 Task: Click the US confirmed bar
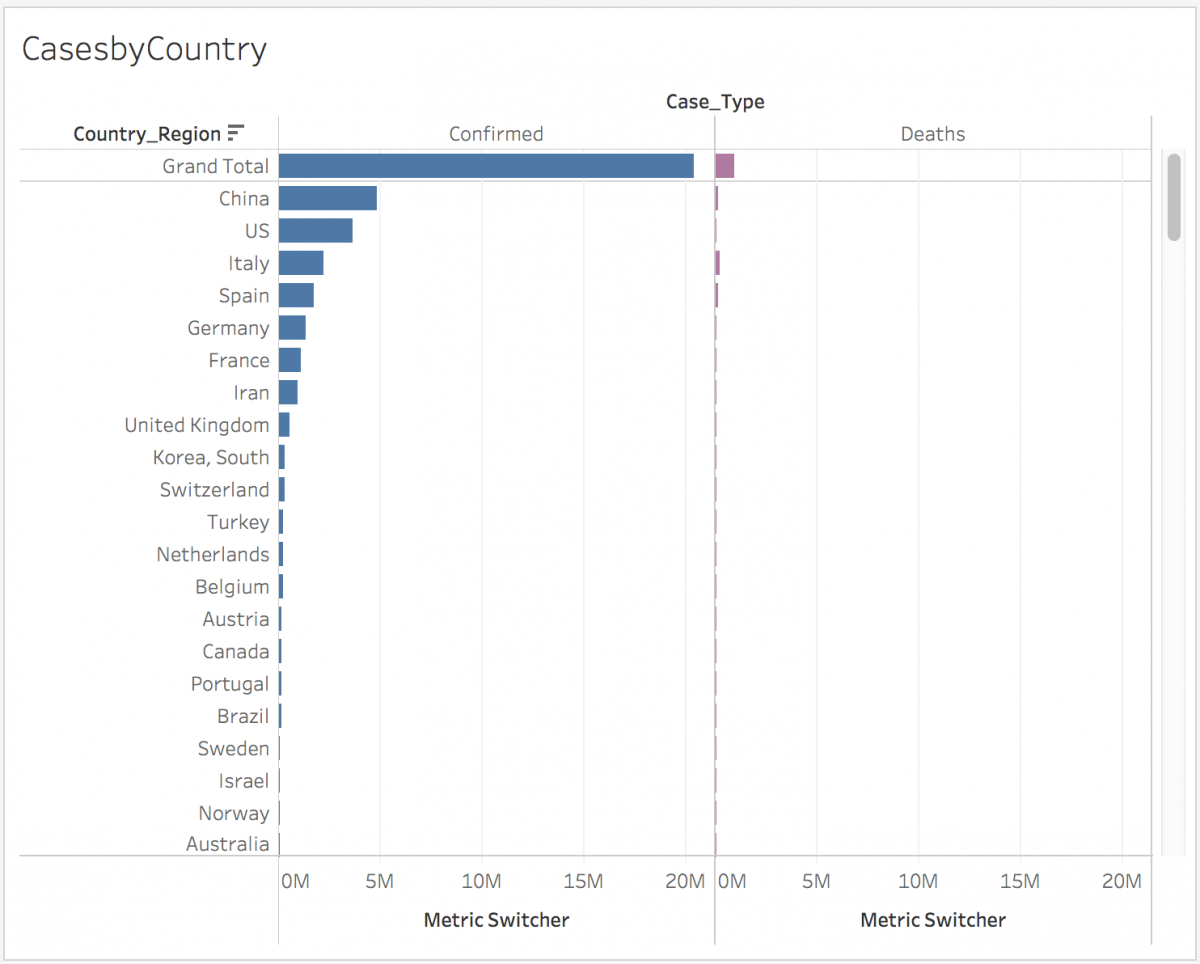(x=314, y=230)
